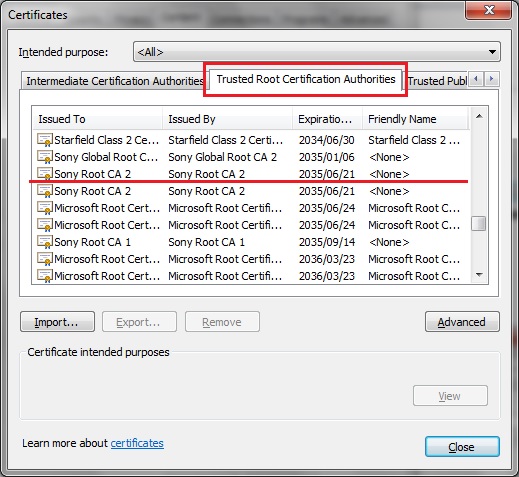Click the Sony Global Root certificate icon
Image resolution: width=519 pixels, height=477 pixels.
click(45, 157)
